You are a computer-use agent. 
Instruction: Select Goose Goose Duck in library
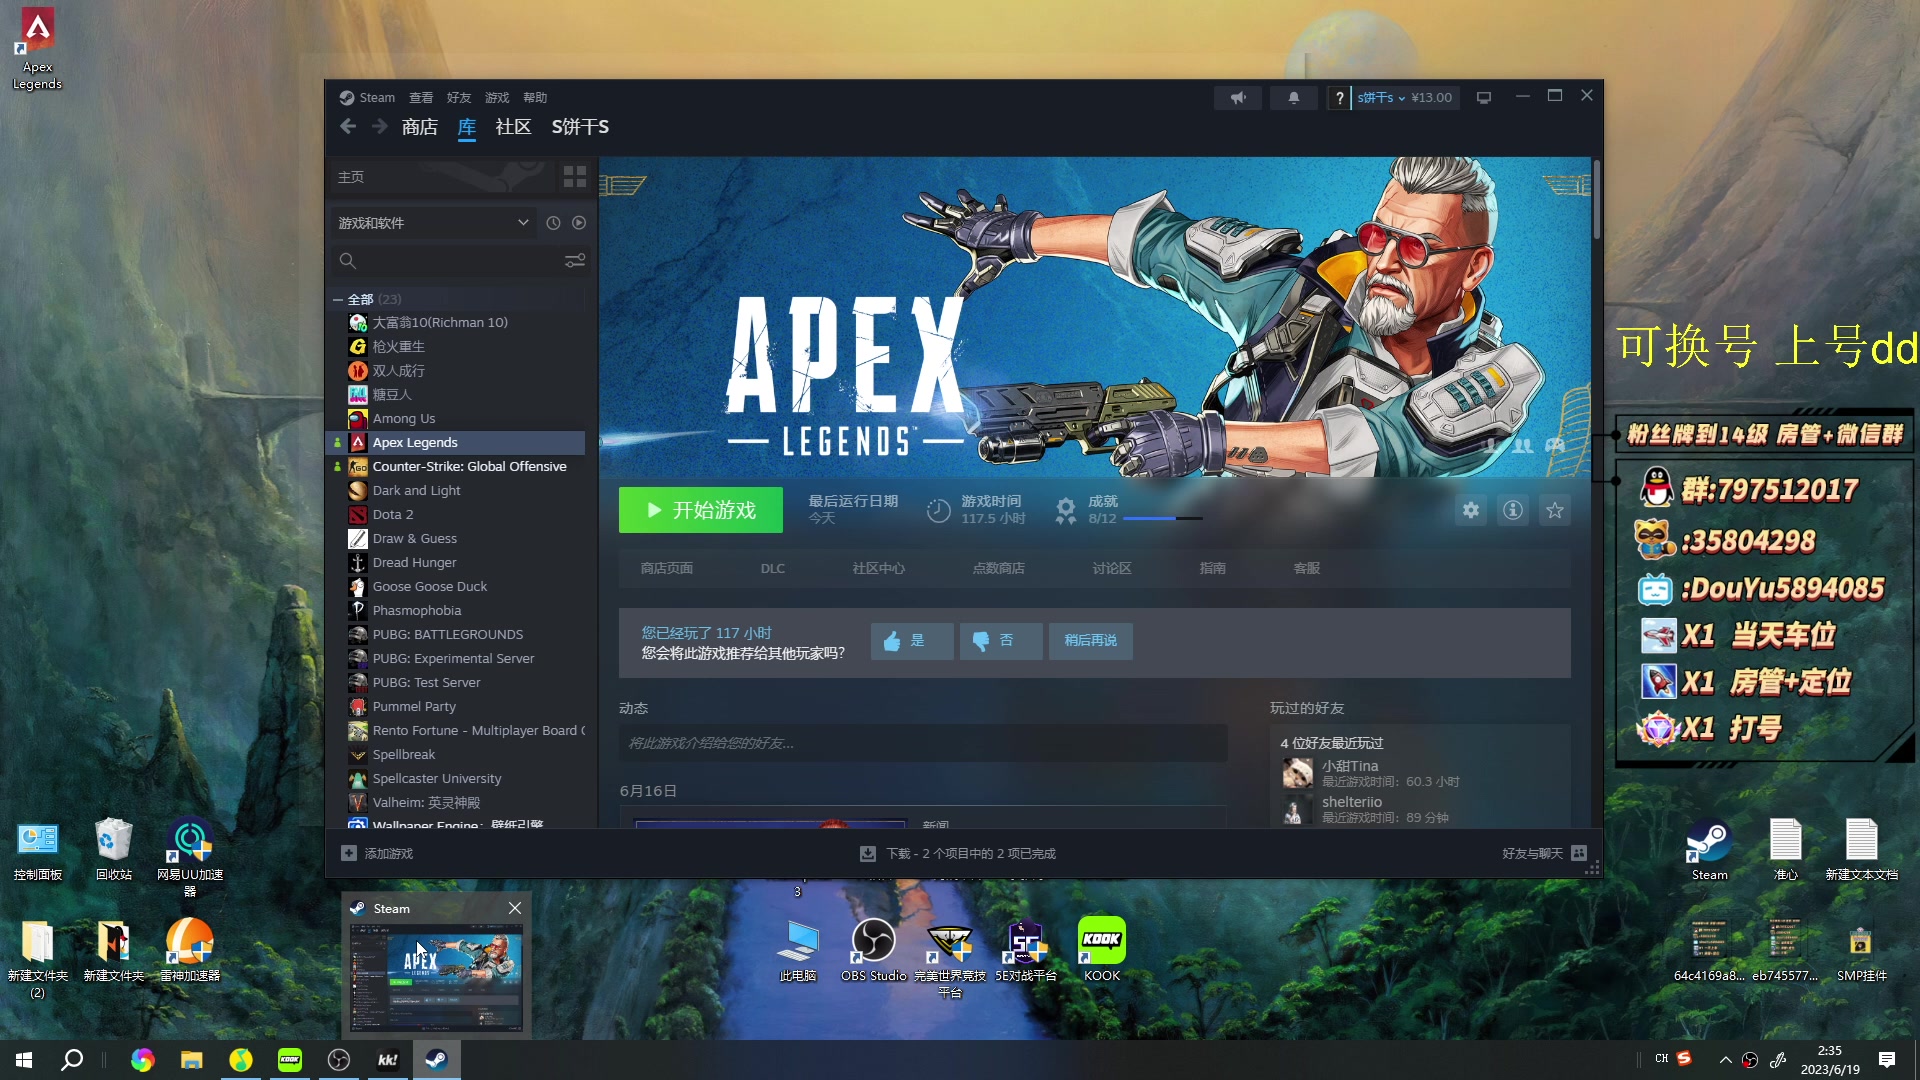(430, 587)
